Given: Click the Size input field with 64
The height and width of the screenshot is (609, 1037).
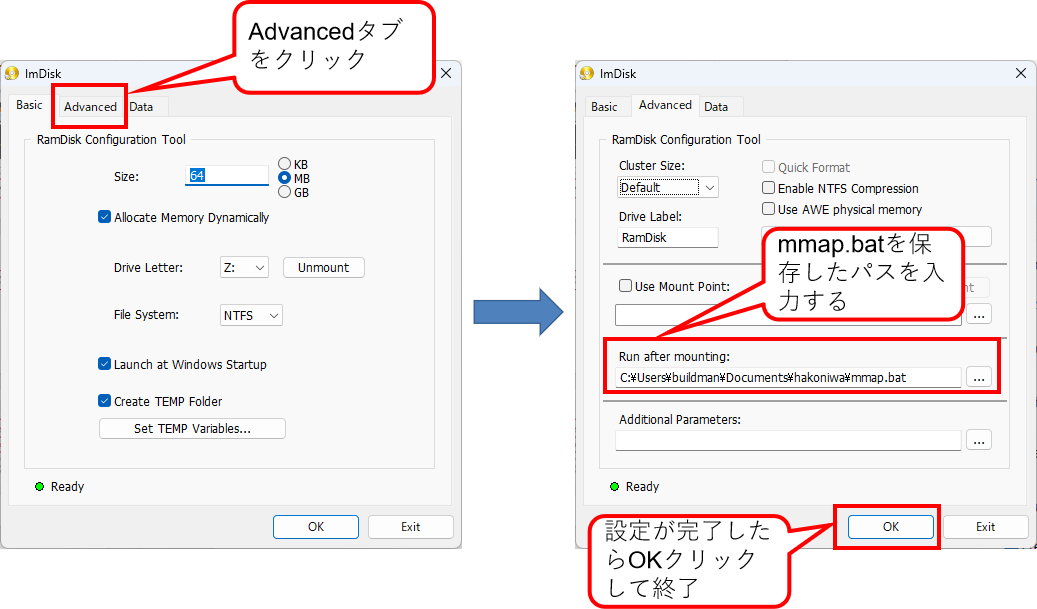Looking at the screenshot, I should [x=227, y=175].
